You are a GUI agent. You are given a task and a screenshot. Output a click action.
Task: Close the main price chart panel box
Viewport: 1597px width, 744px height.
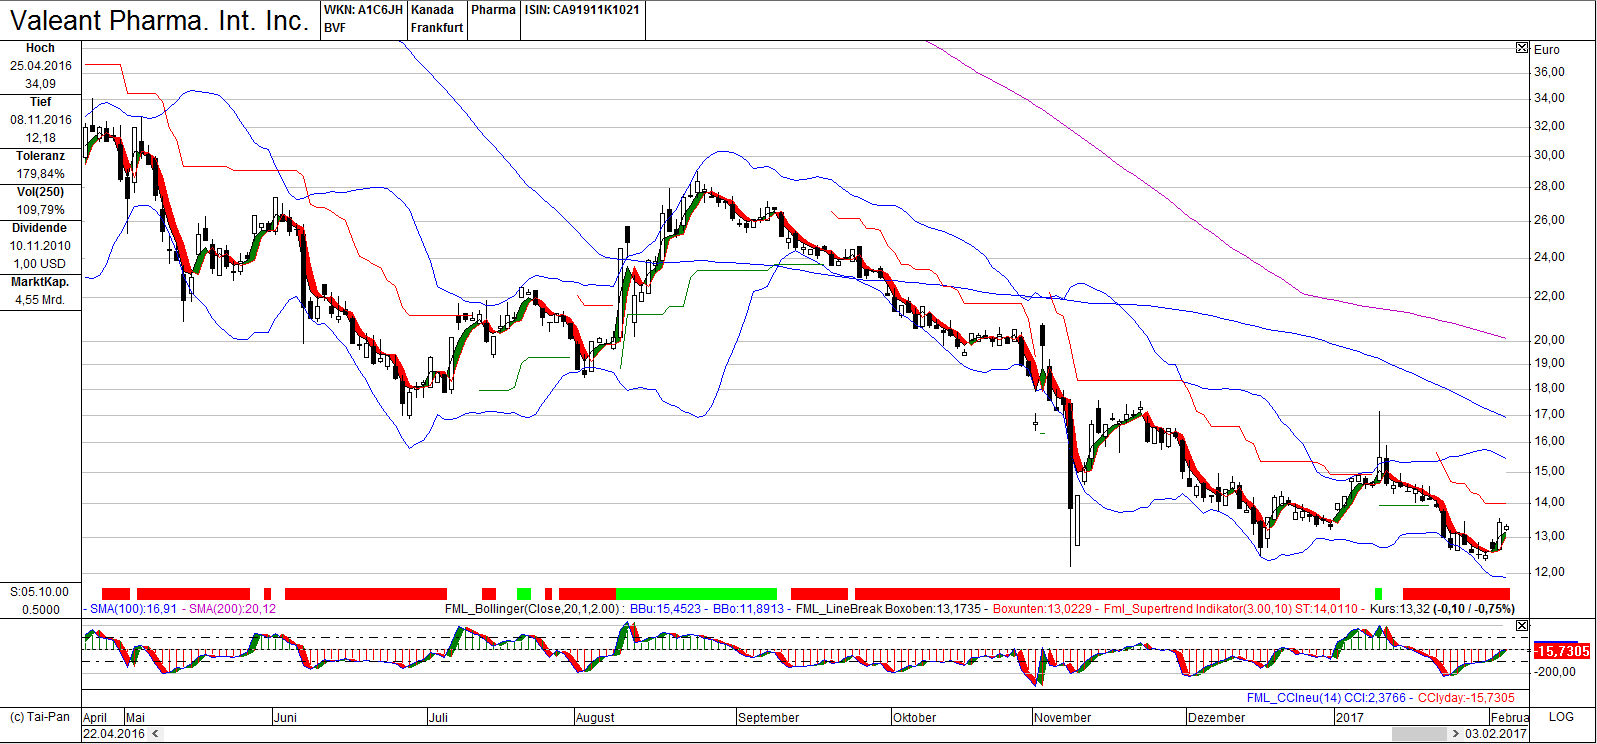coord(1522,48)
